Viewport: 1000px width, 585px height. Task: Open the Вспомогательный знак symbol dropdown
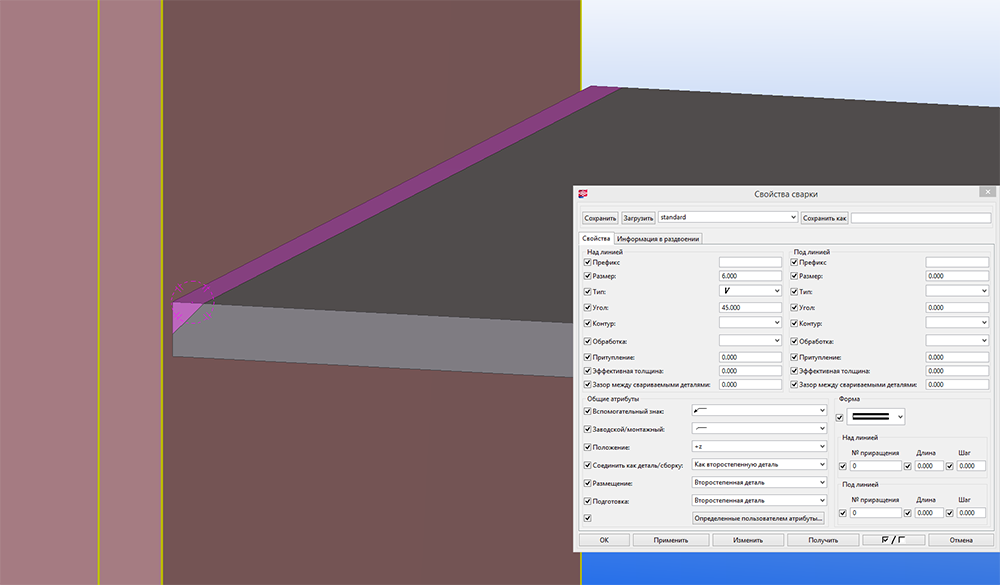tap(758, 411)
